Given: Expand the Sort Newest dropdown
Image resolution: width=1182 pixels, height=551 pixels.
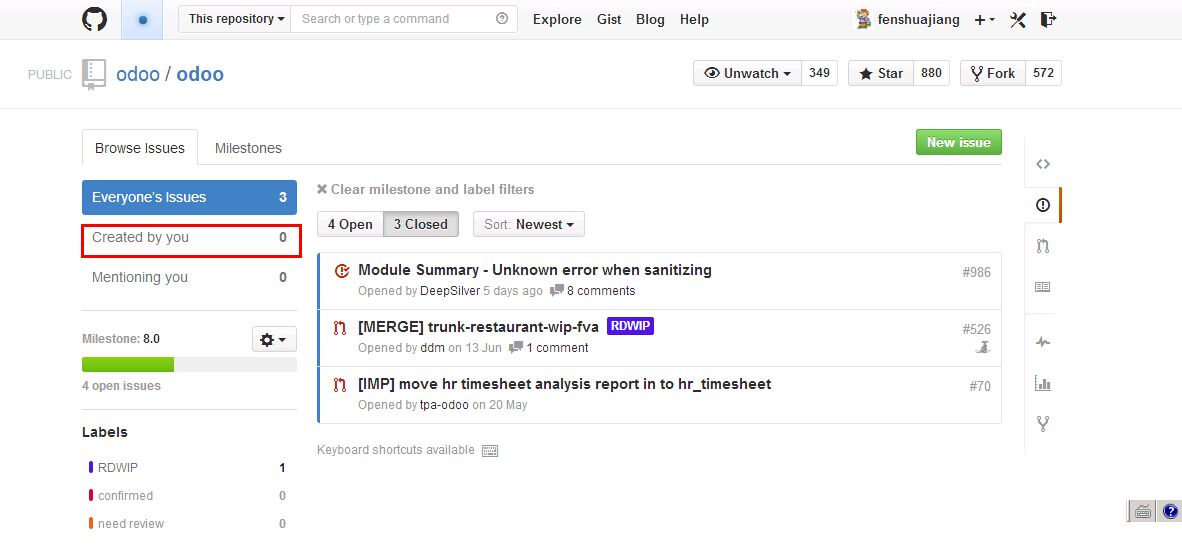Looking at the screenshot, I should coord(528,224).
